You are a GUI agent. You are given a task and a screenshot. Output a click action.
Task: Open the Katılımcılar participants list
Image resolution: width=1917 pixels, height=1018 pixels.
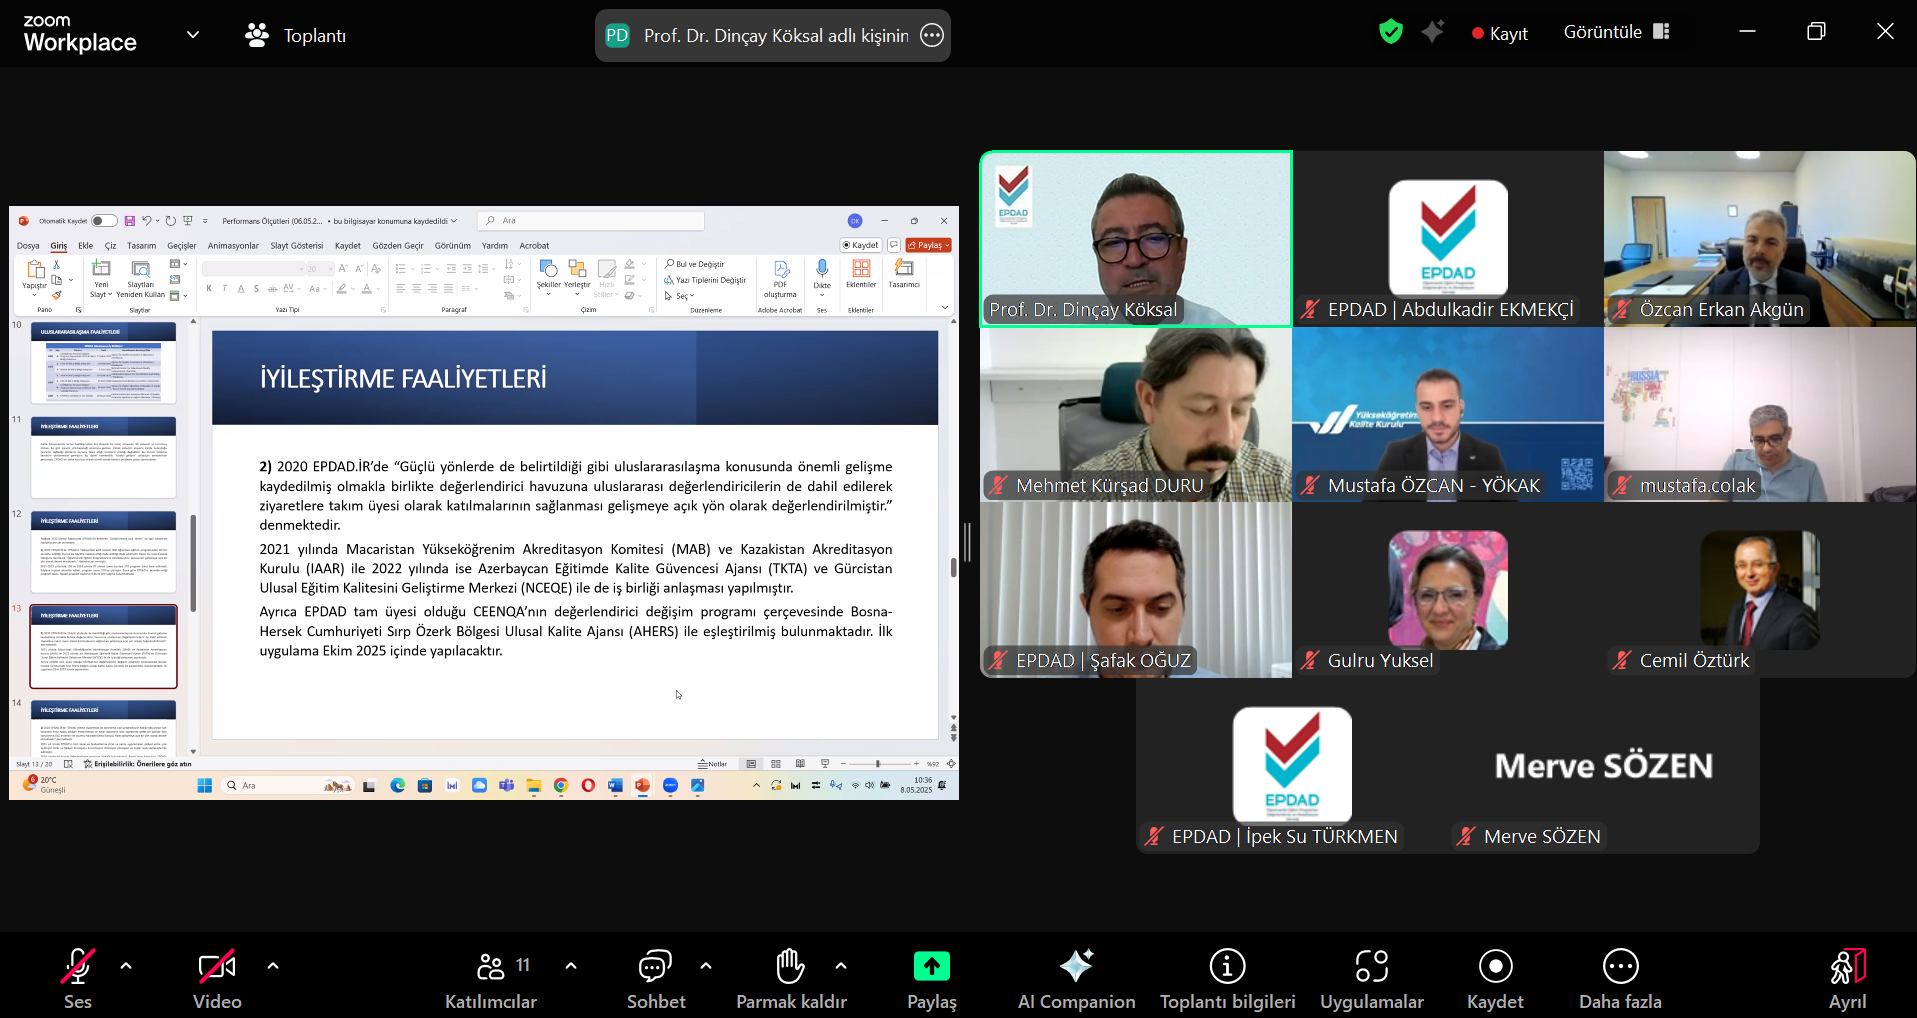(x=491, y=967)
